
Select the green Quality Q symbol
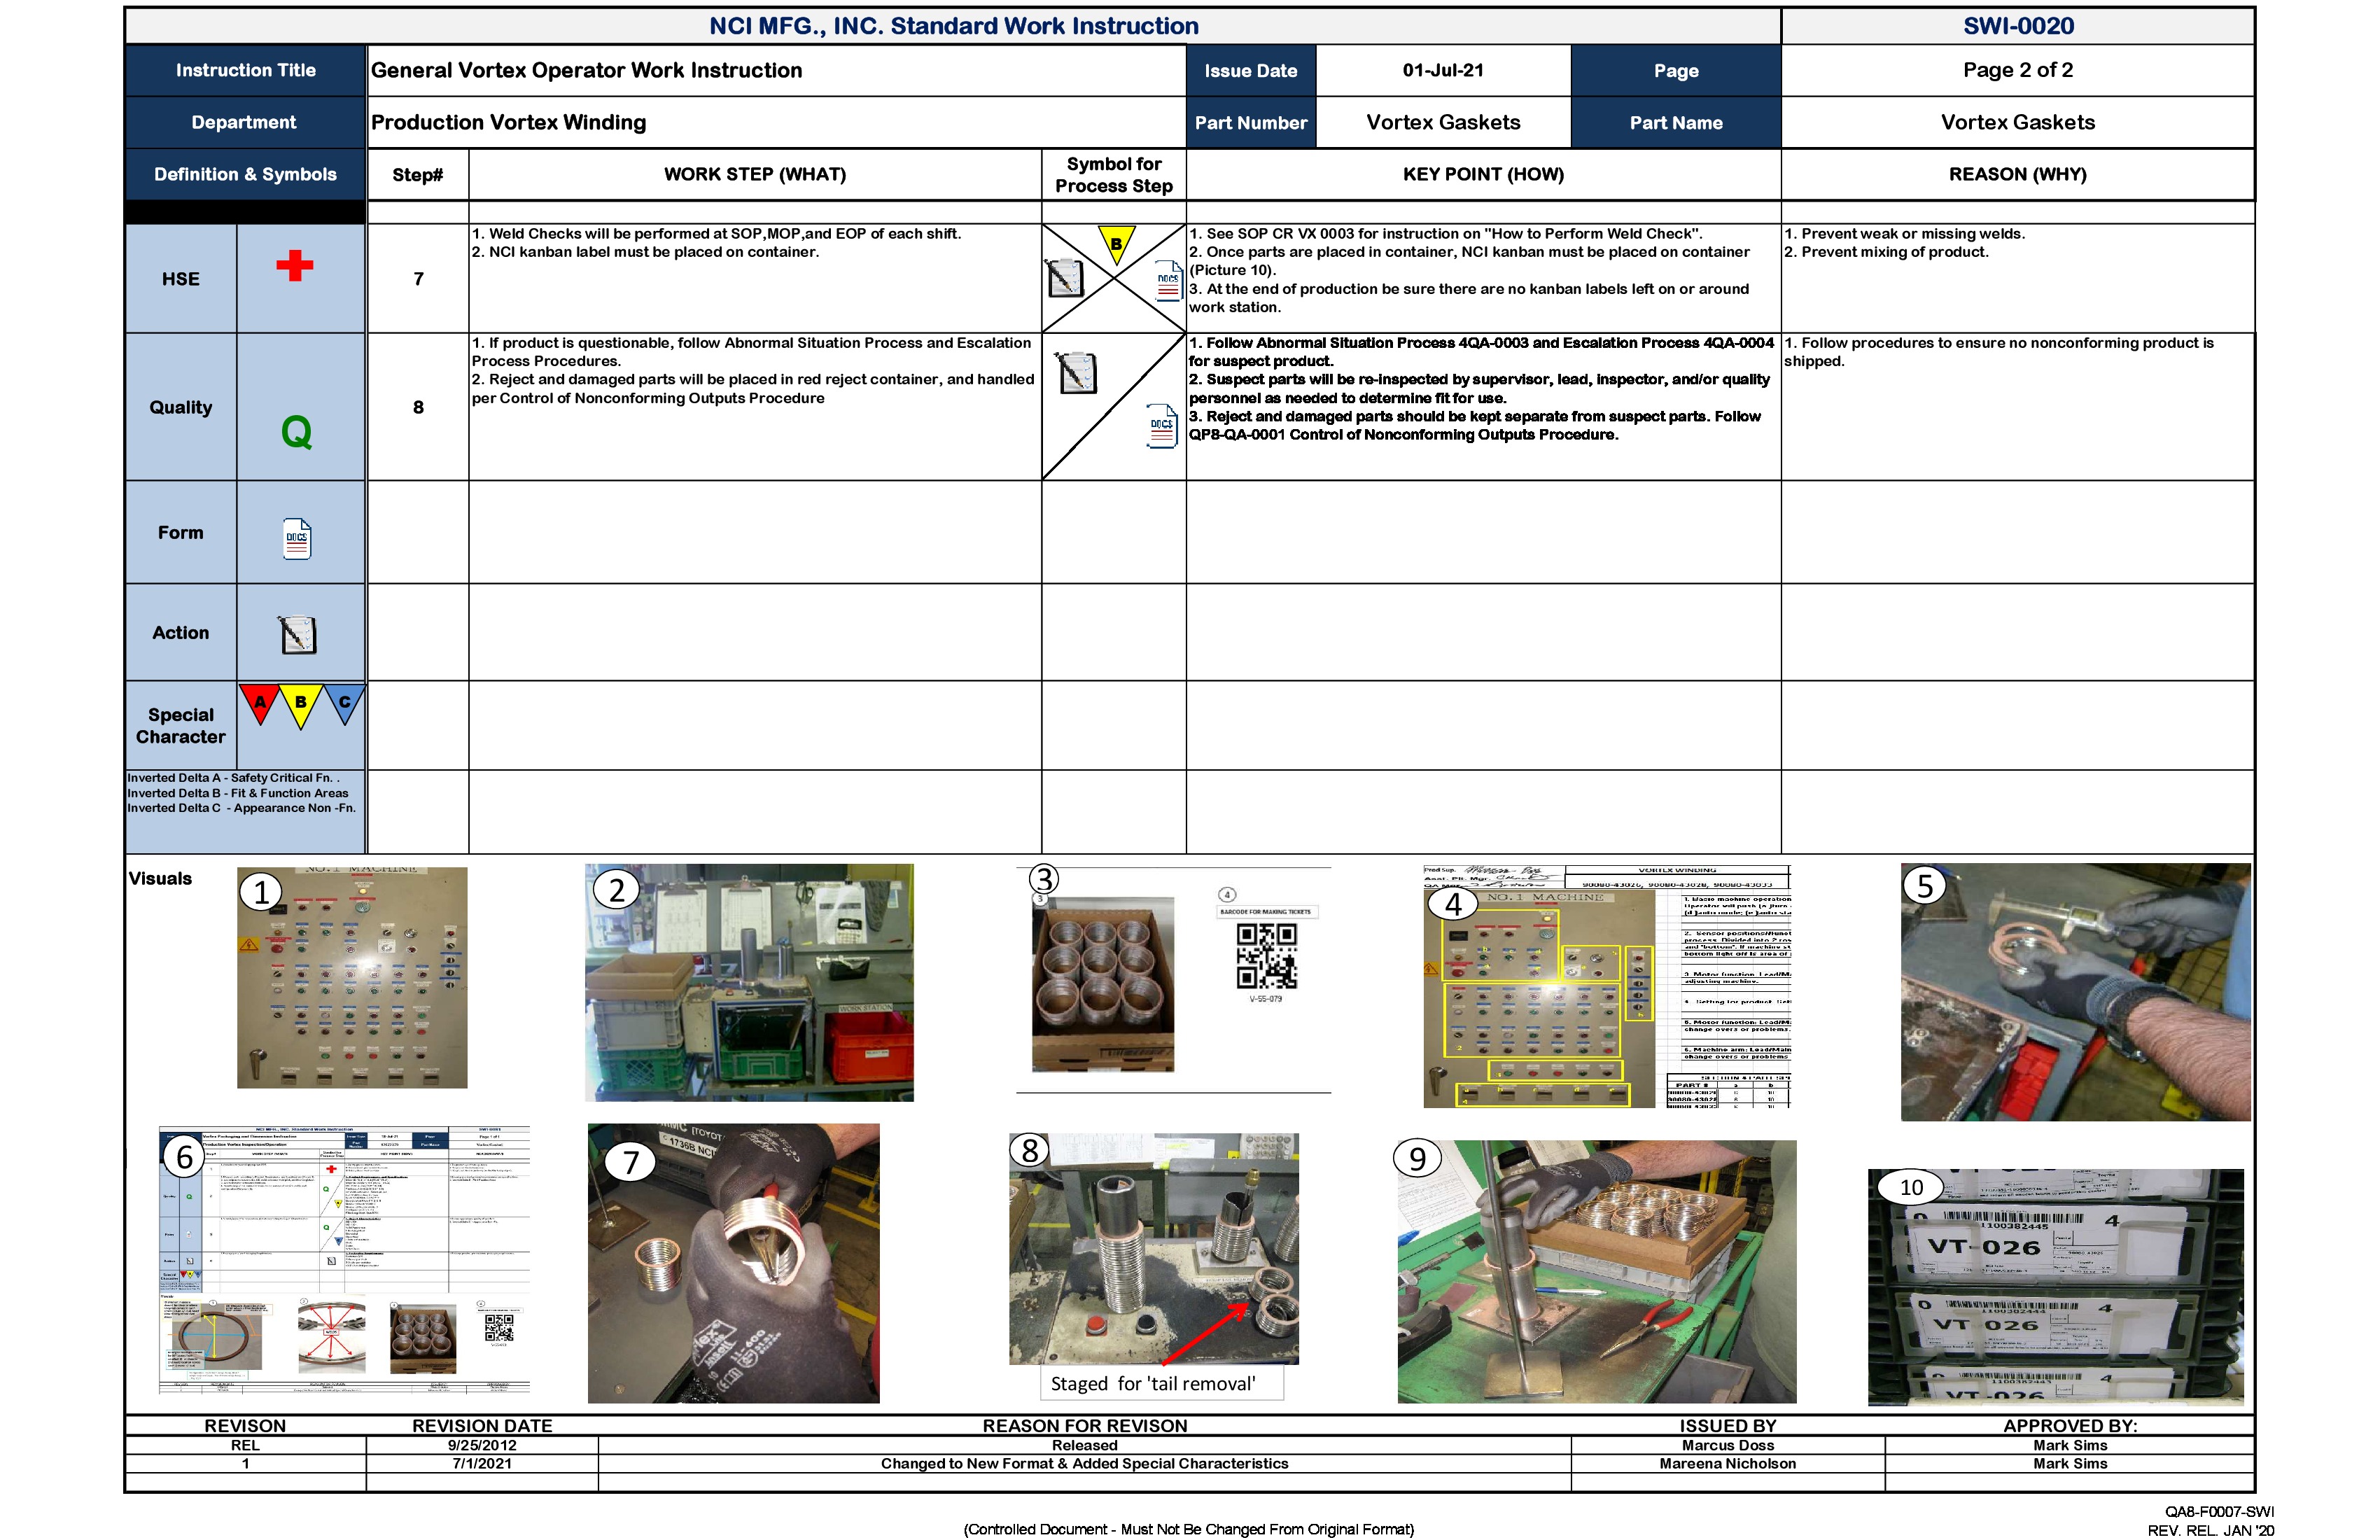(x=298, y=432)
